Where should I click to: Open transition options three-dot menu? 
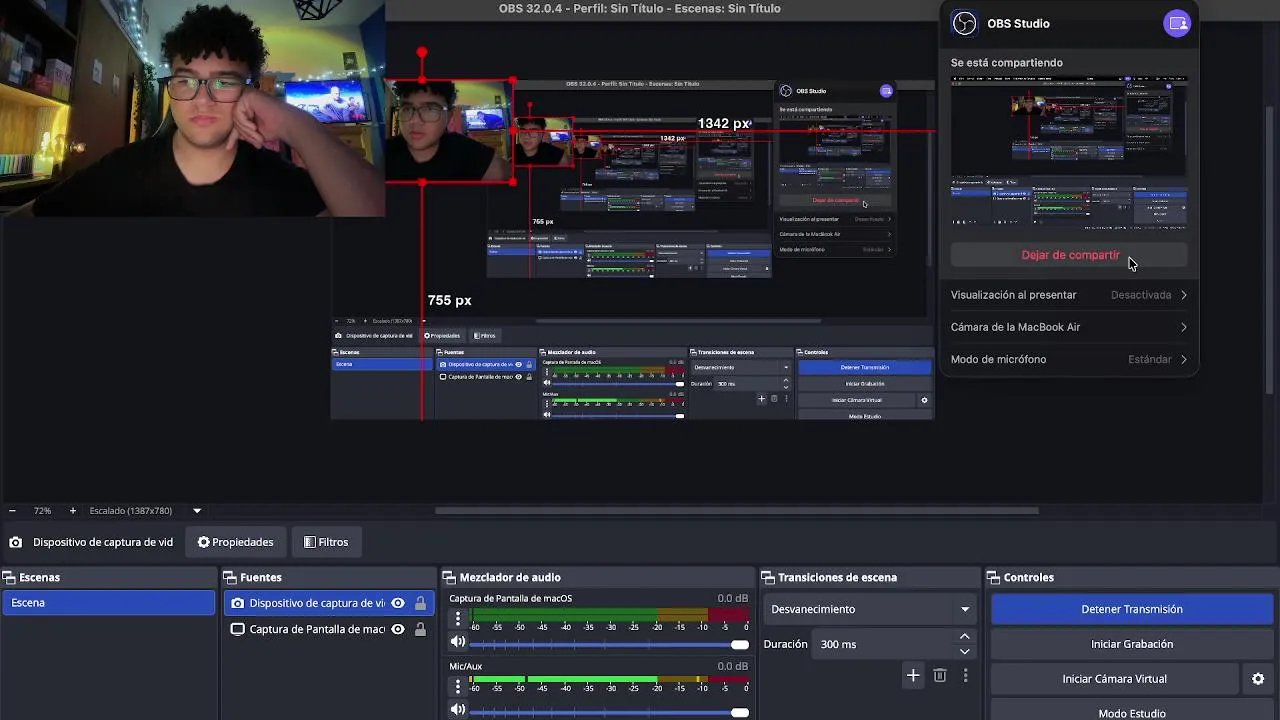(x=965, y=676)
